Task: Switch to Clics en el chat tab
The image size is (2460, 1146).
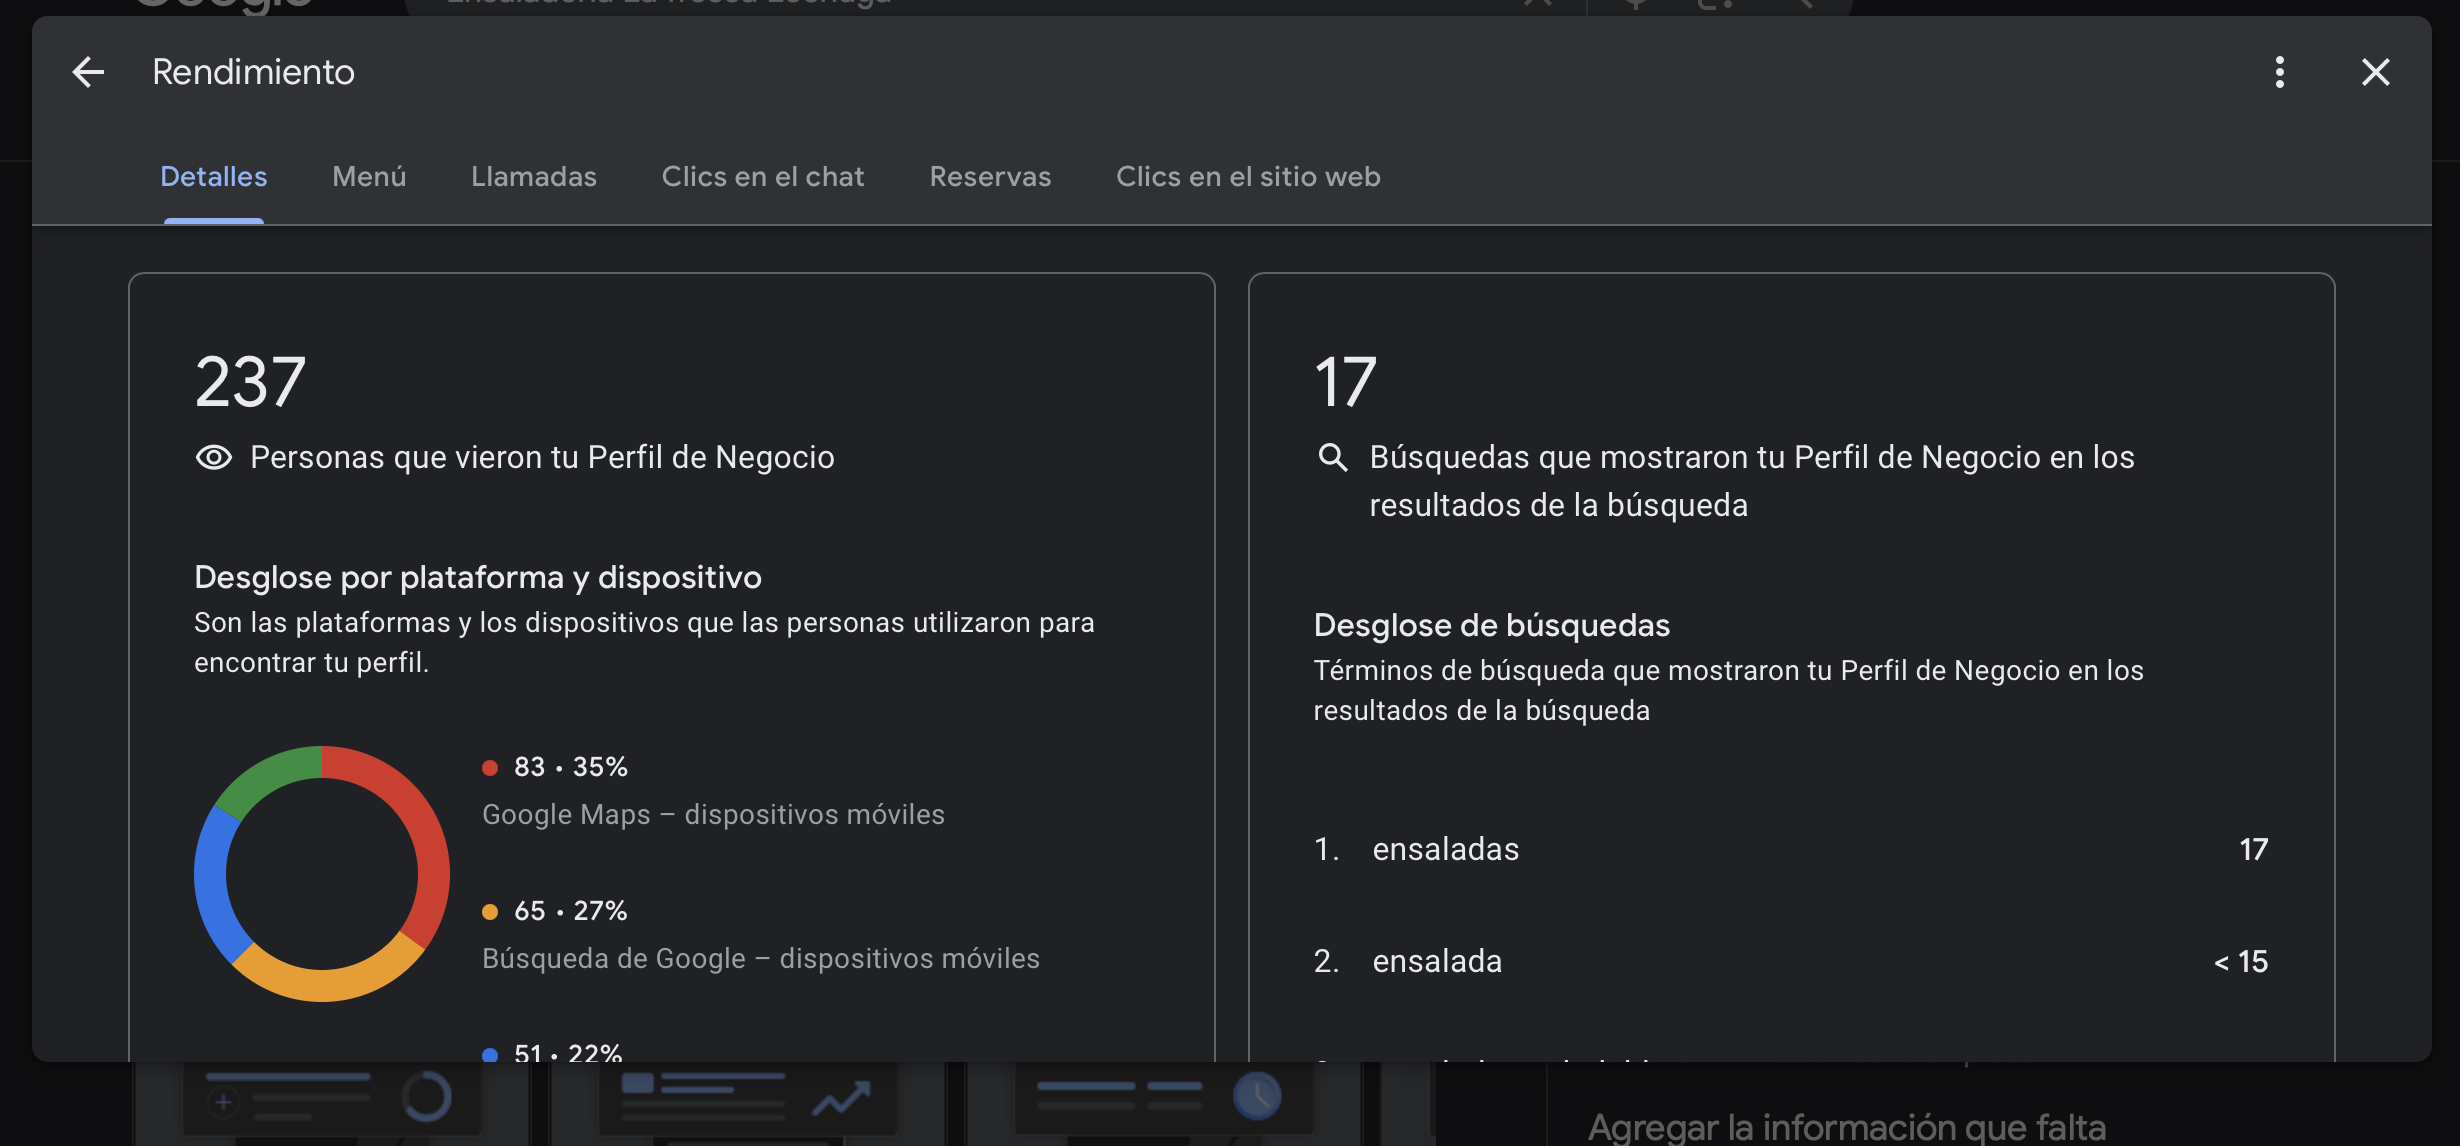Action: tap(763, 177)
